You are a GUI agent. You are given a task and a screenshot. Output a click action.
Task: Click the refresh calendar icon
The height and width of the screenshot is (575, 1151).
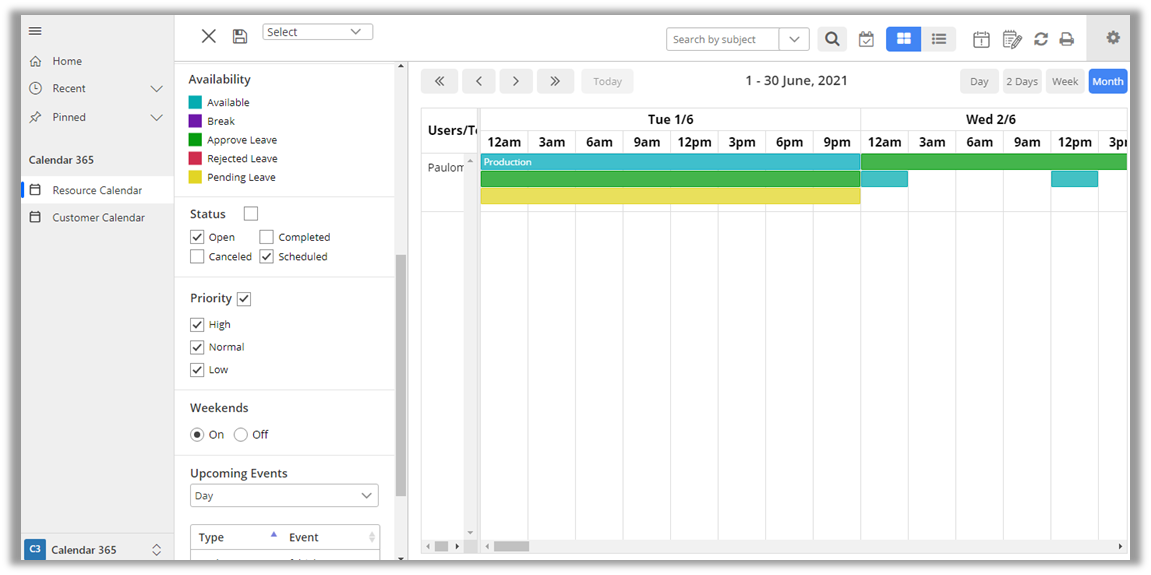pos(1041,39)
